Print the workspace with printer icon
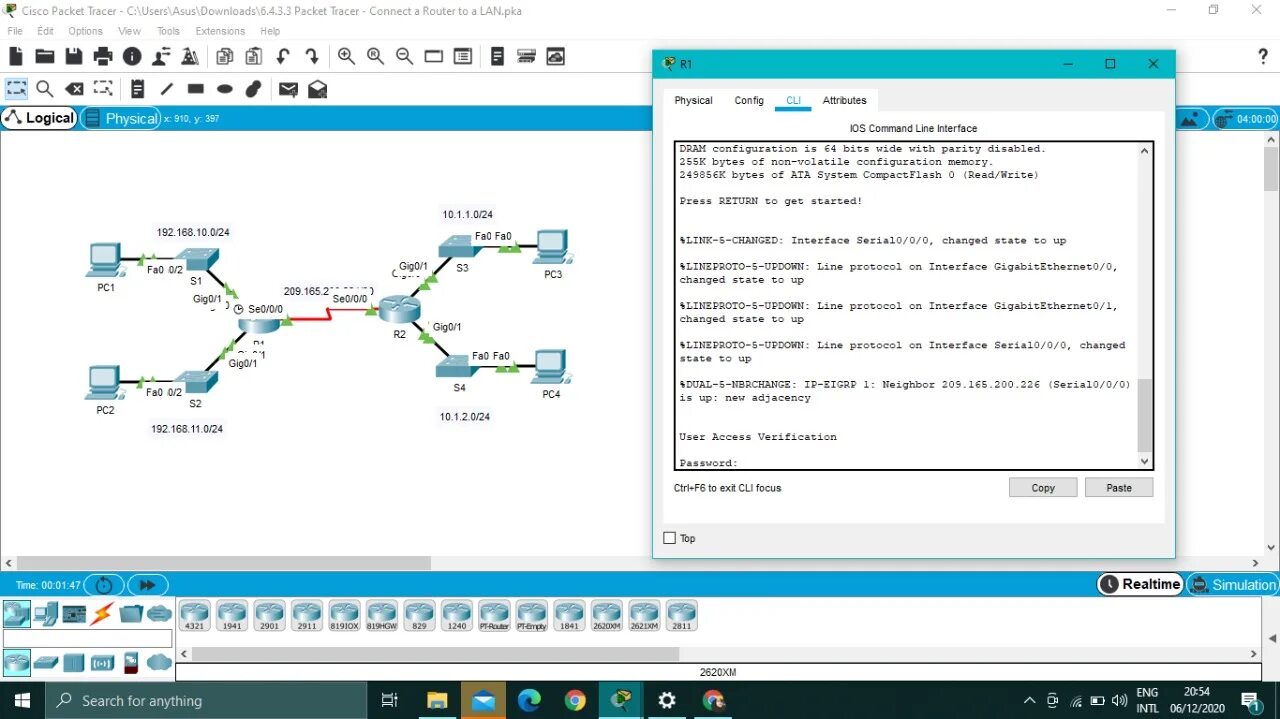1280x719 pixels. [x=103, y=57]
